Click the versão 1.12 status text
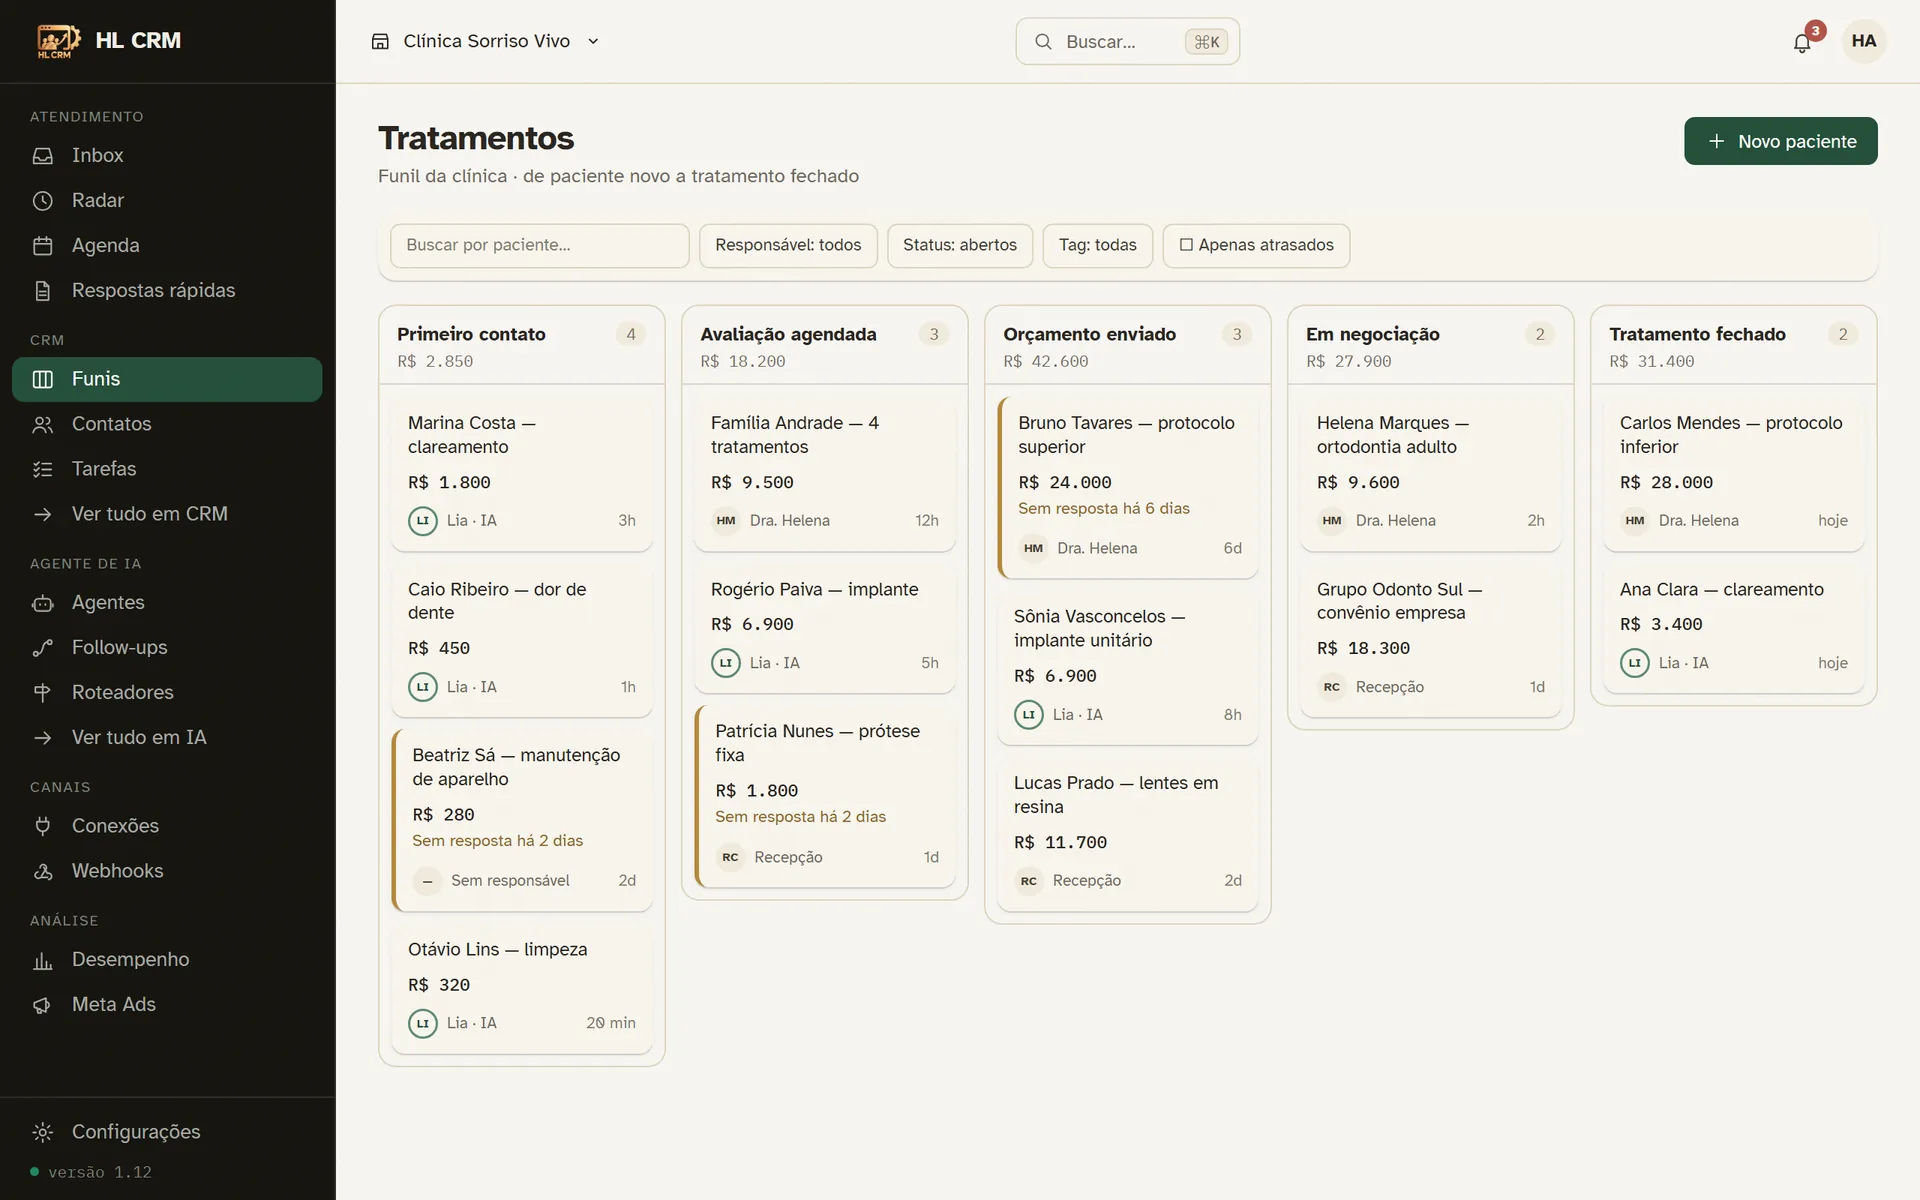 (x=100, y=1172)
